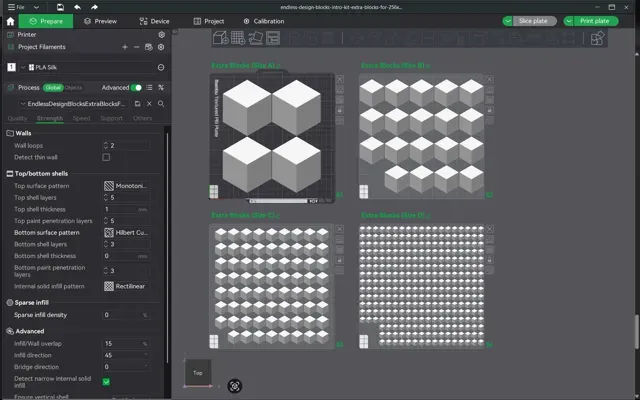Uncheck Detect narrow internal solid infill
This screenshot has height=400, width=640.
pos(106,382)
